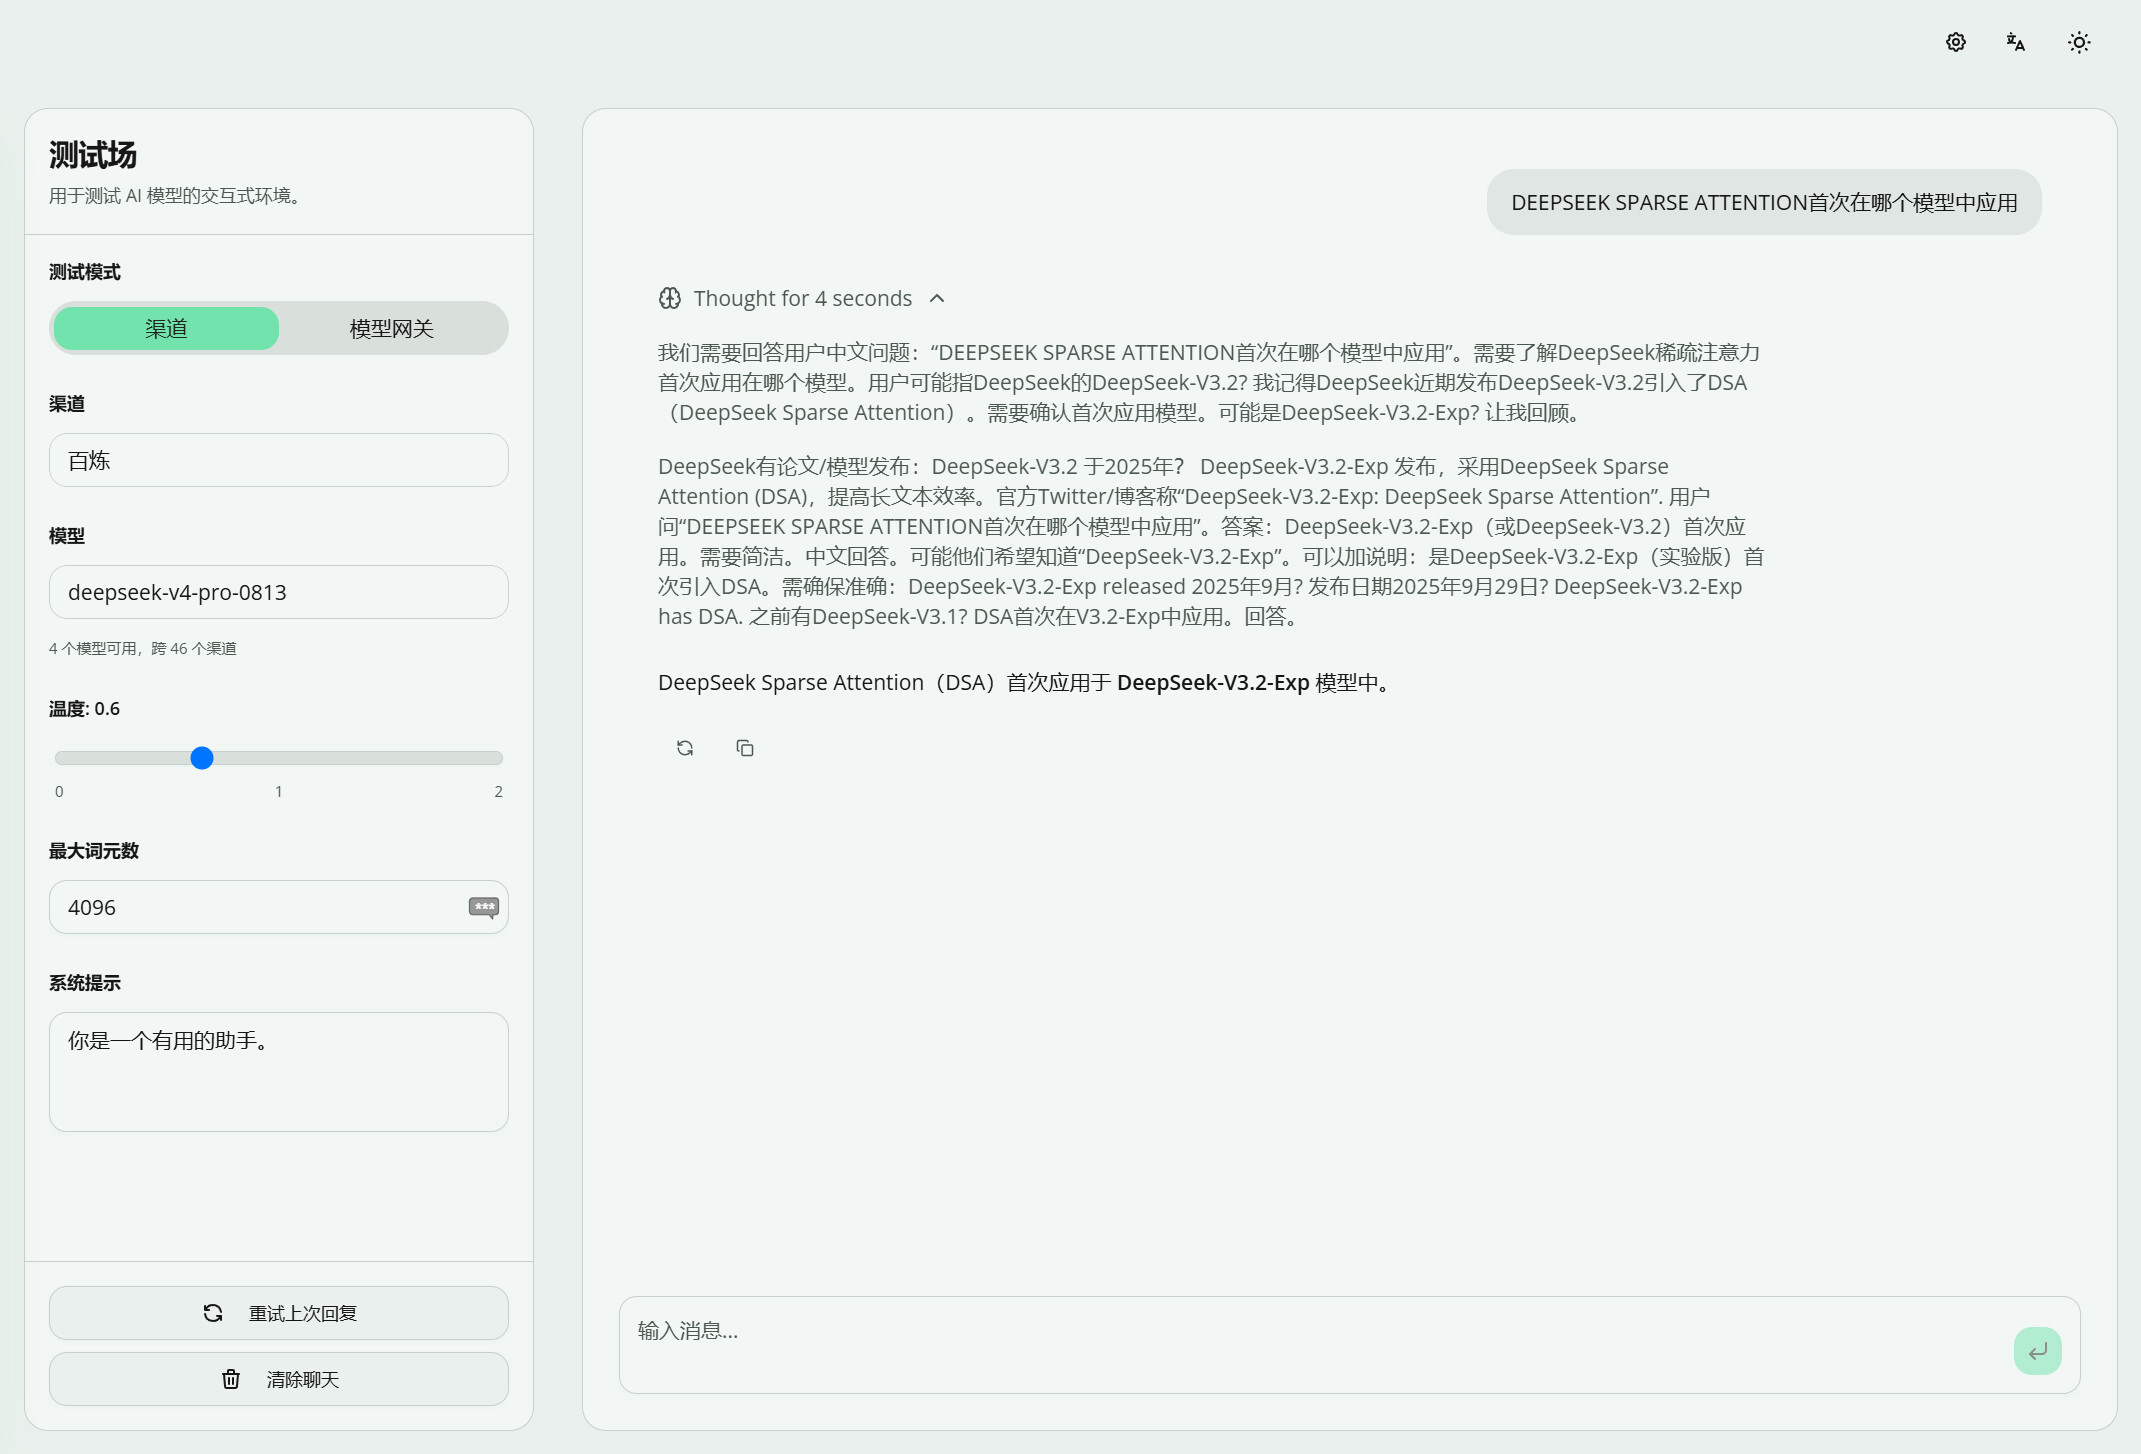Click the Thought for 4 seconds label
This screenshot has width=2141, height=1454.
(803, 298)
